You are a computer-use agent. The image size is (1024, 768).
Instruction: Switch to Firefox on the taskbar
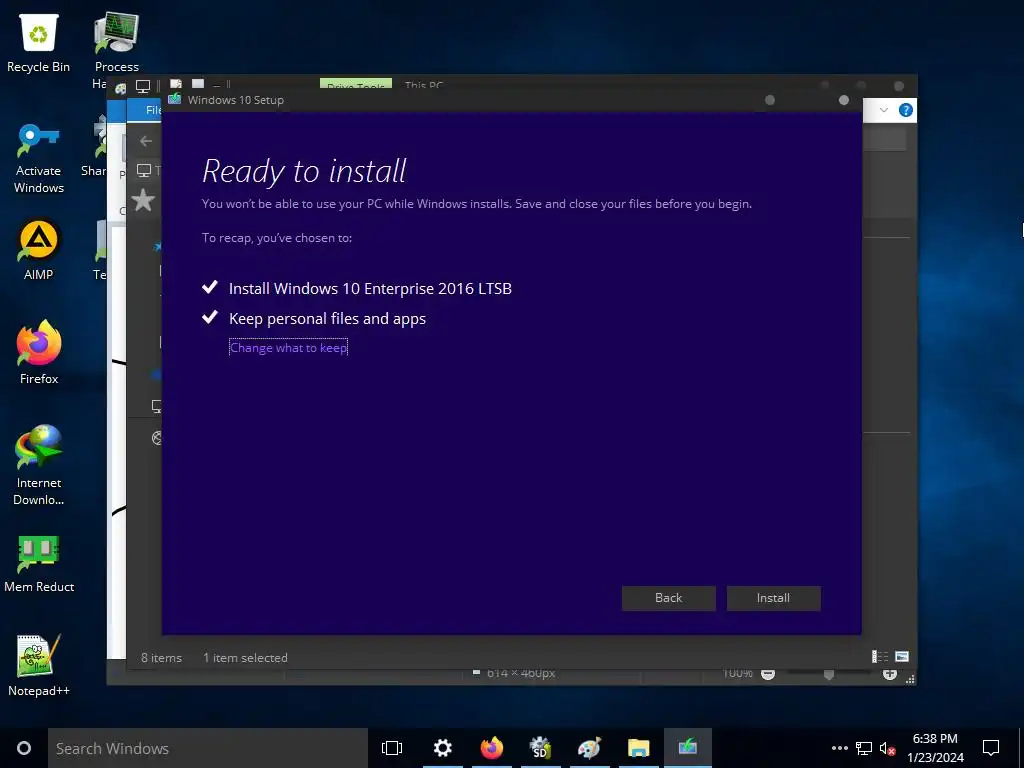(492, 748)
